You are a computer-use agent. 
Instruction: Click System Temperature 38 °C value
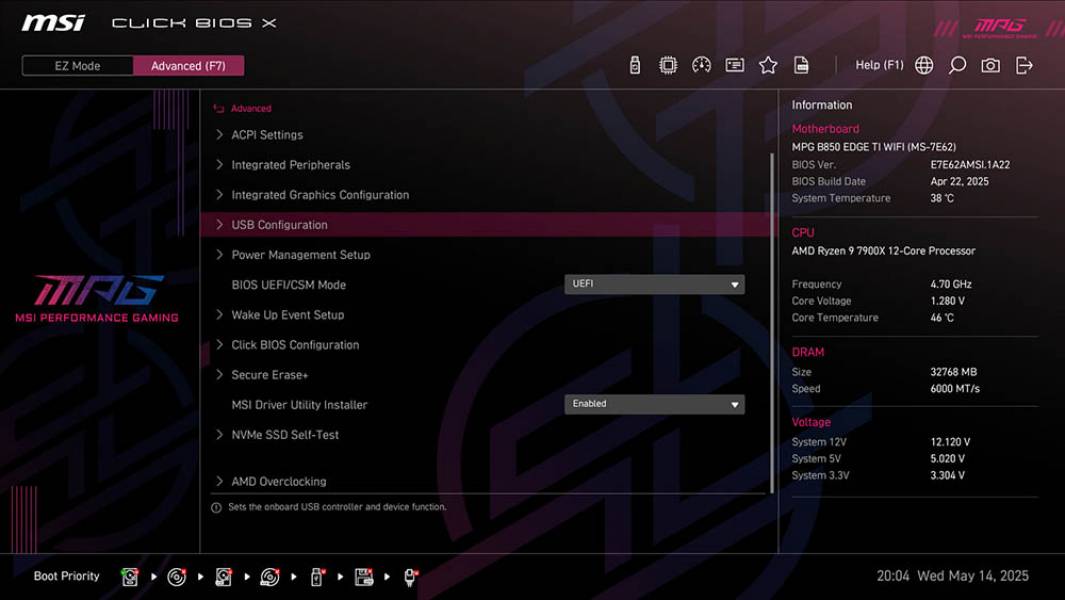click(x=941, y=198)
